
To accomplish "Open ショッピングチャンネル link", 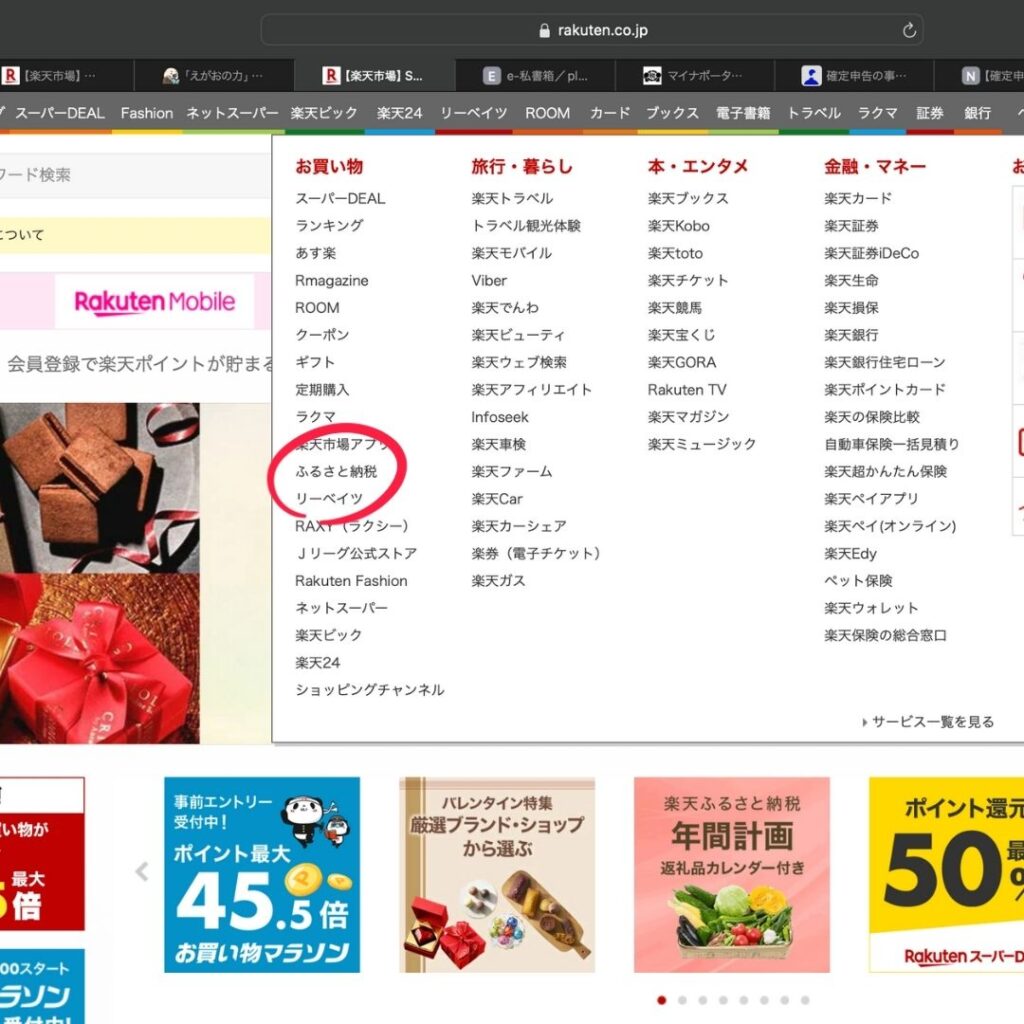I will (369, 690).
